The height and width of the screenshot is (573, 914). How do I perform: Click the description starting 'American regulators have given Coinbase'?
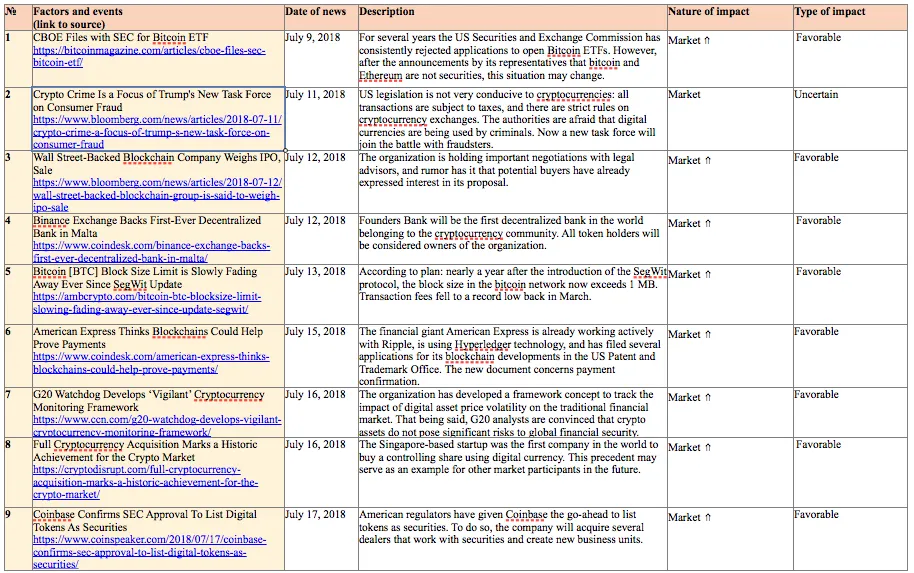point(501,527)
